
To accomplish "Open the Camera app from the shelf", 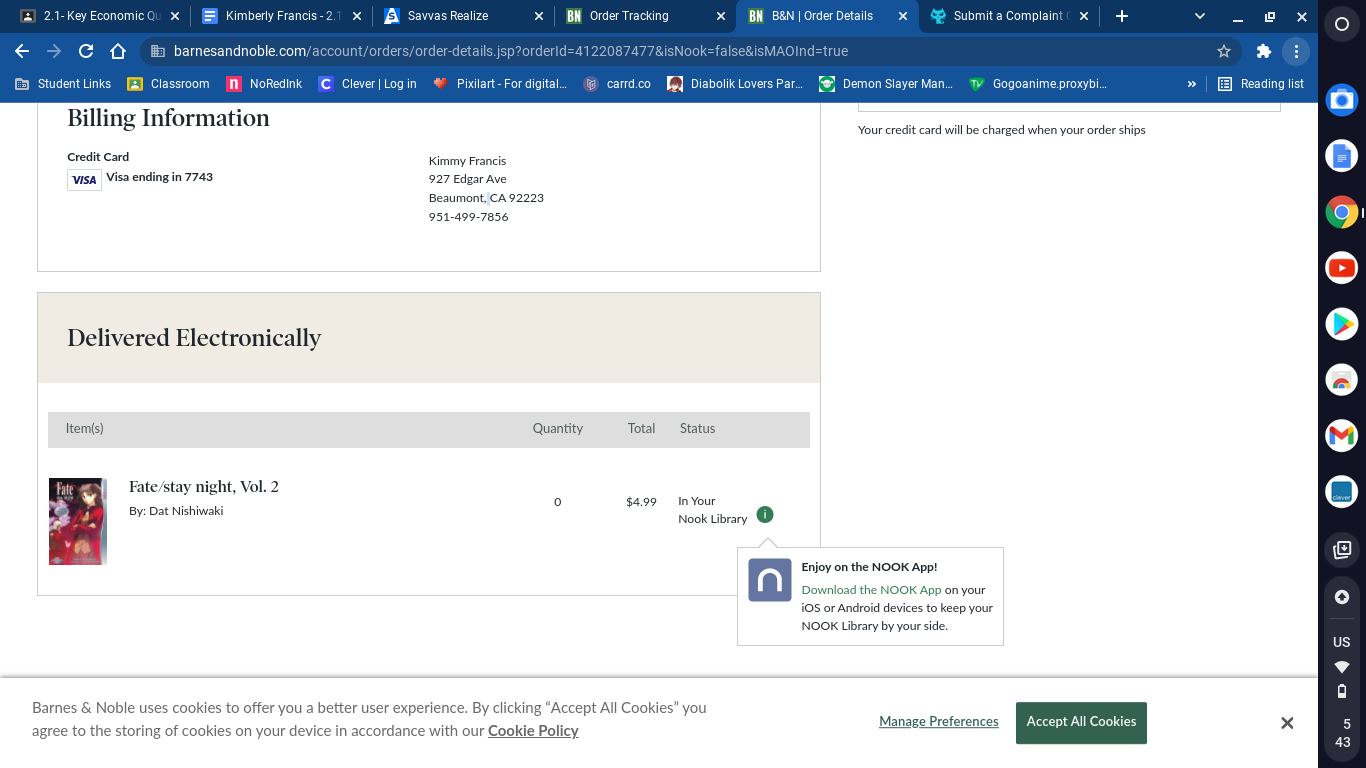I will [x=1341, y=99].
